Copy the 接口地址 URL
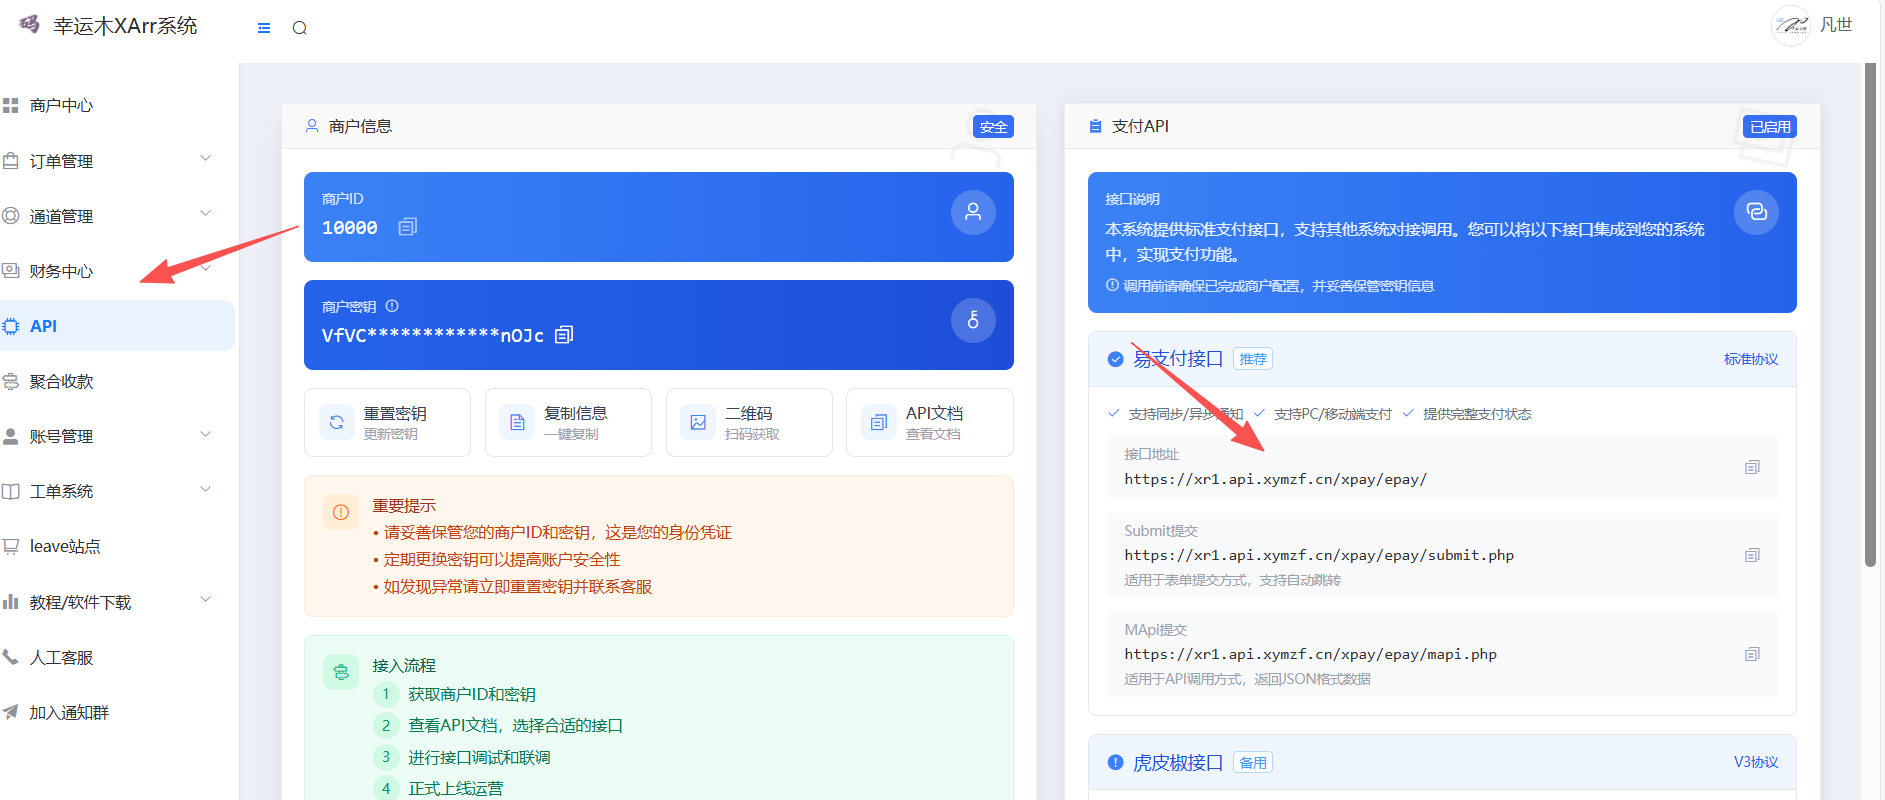Viewport: 1885px width, 800px height. (x=1751, y=467)
